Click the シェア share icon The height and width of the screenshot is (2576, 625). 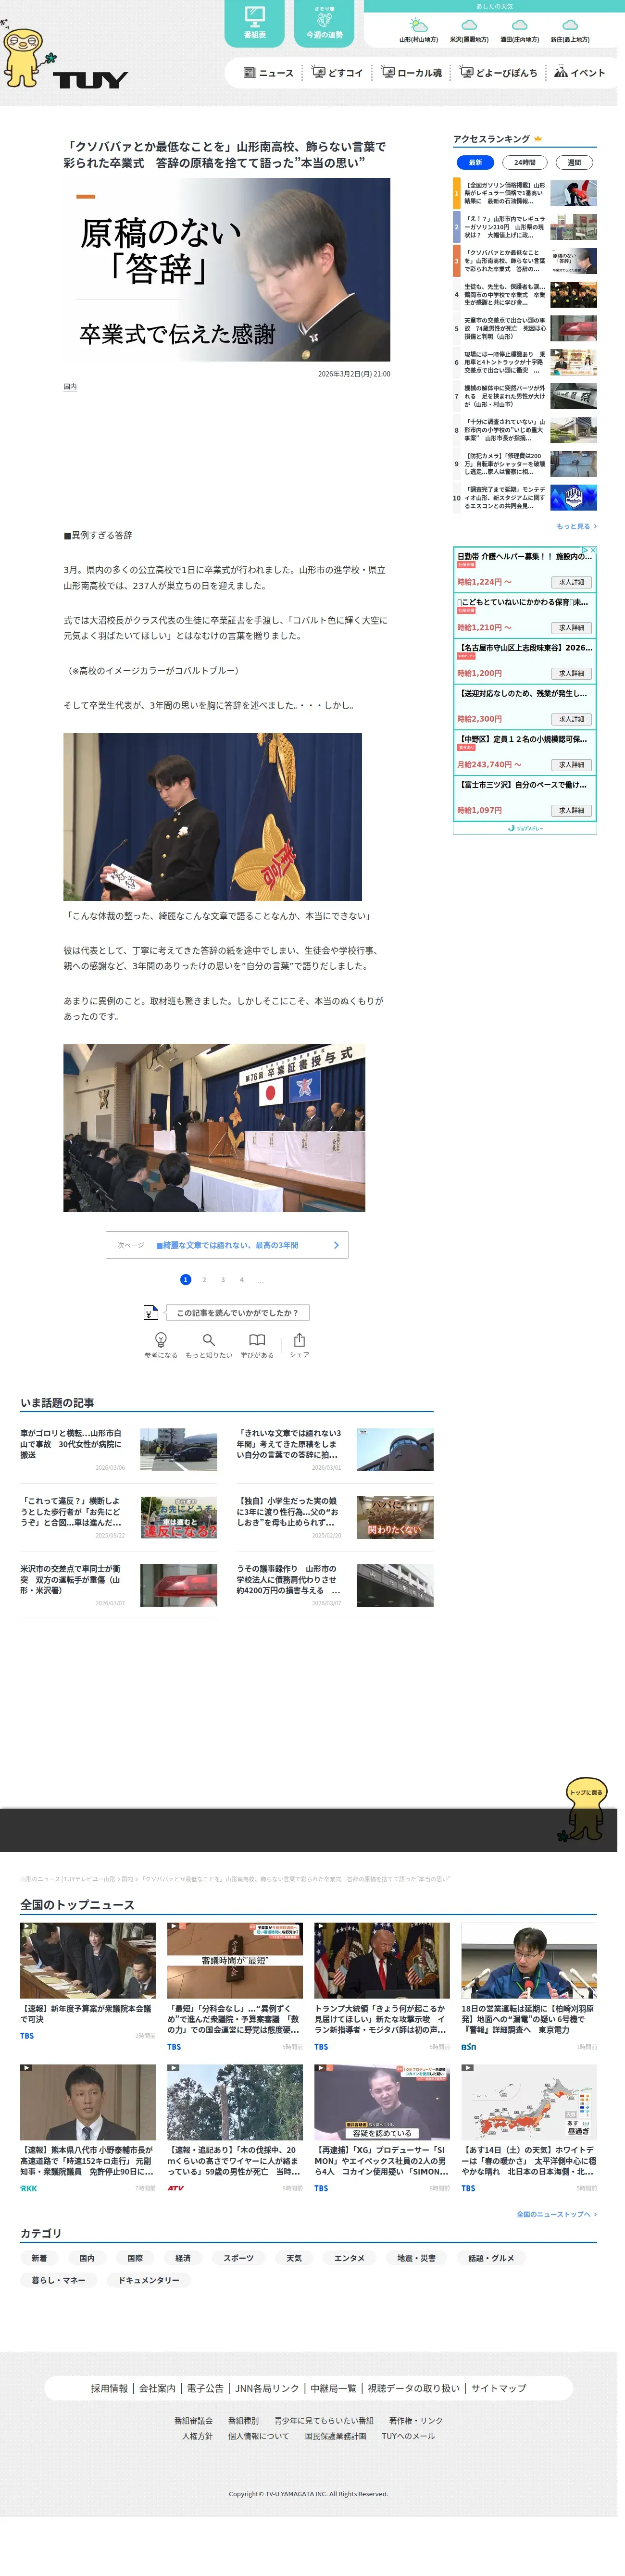point(299,1340)
